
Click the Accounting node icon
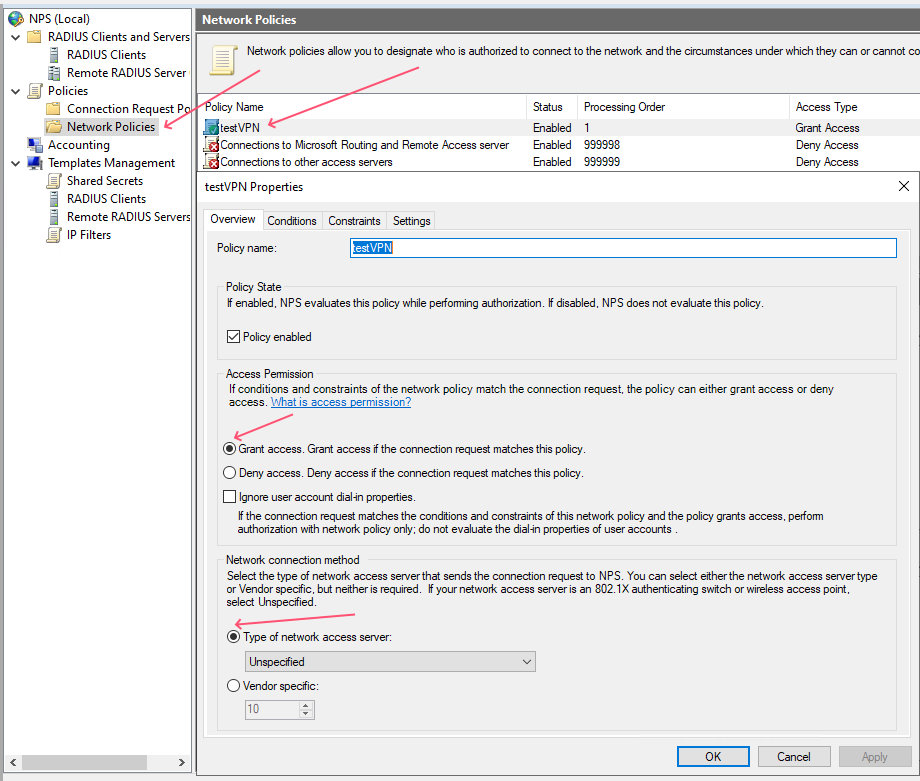tap(36, 145)
